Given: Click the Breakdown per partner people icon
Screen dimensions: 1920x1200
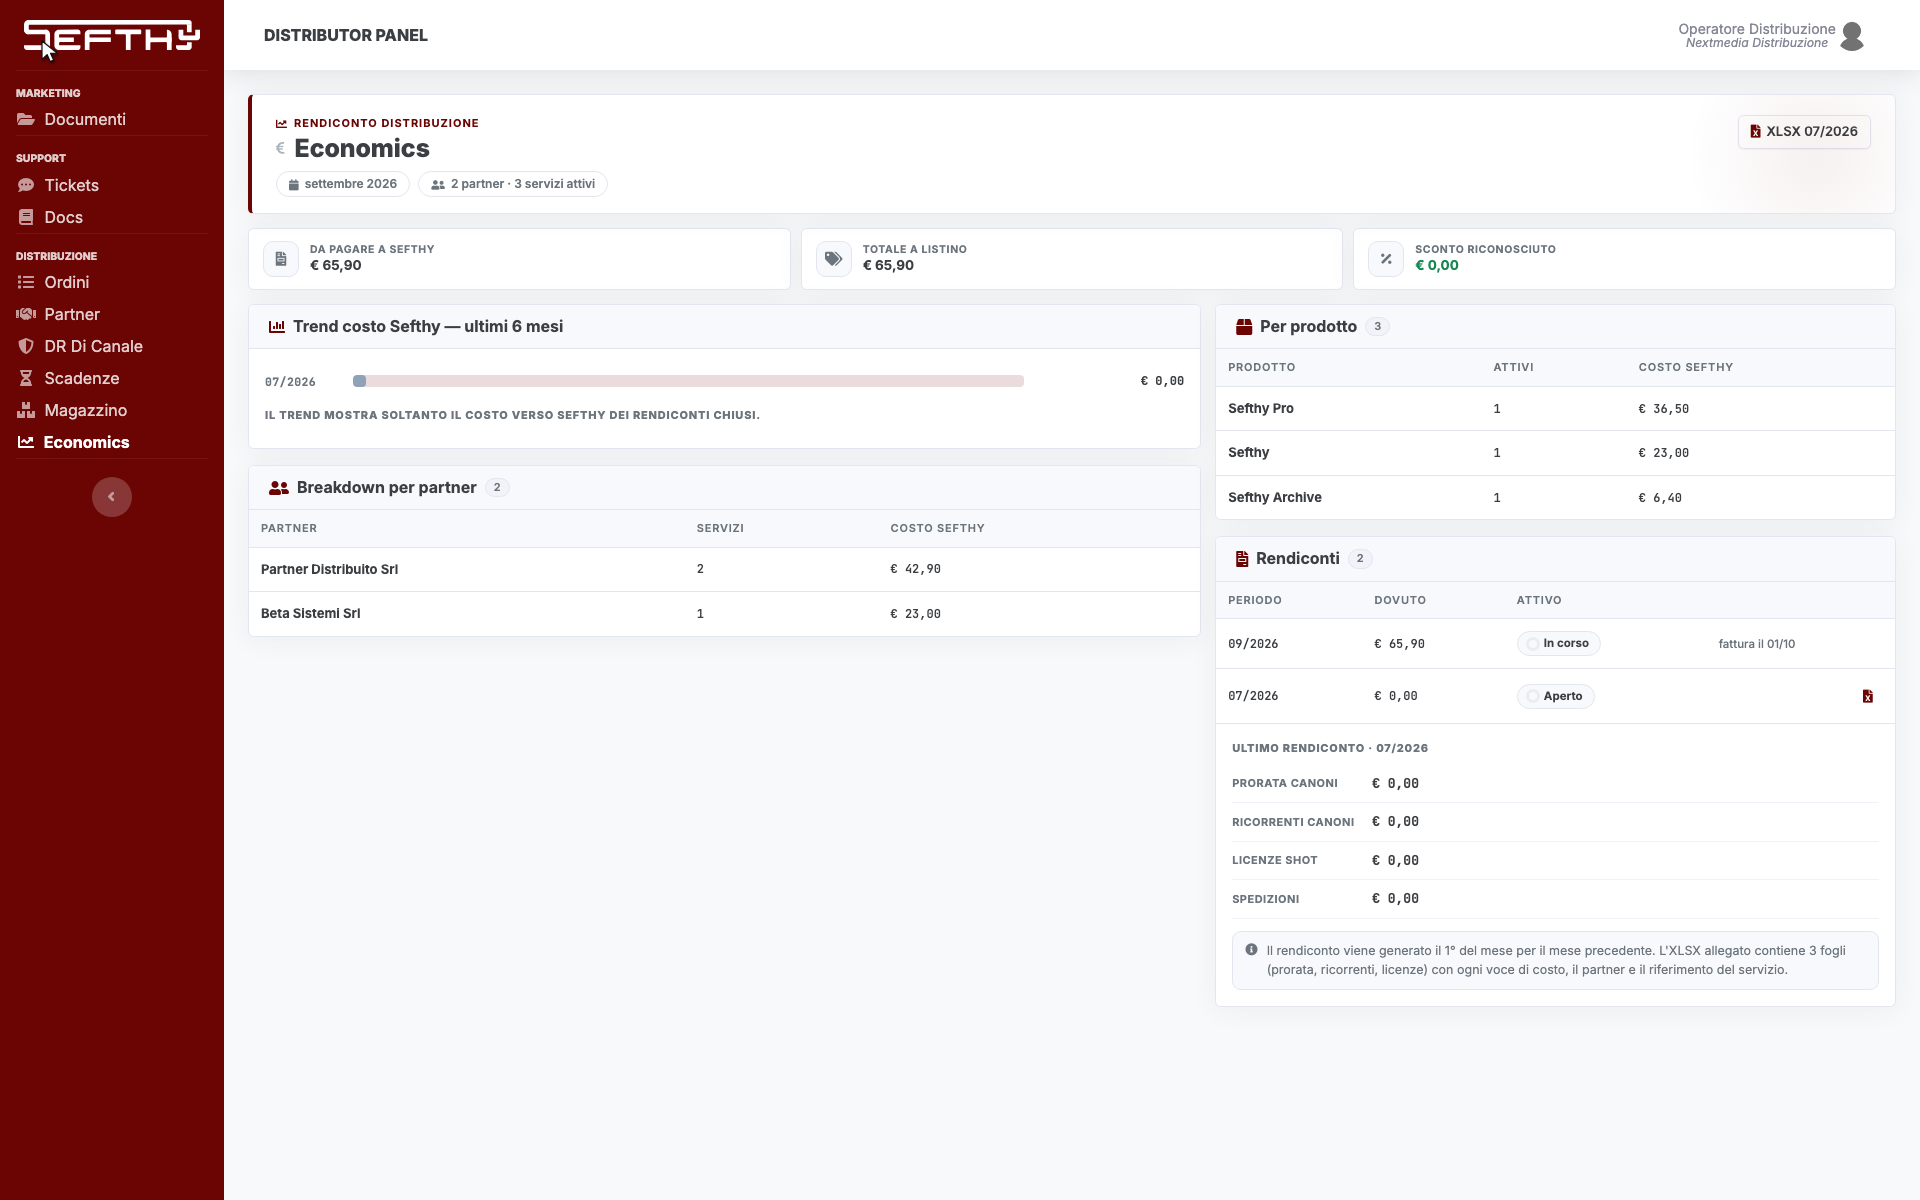Looking at the screenshot, I should [279, 488].
